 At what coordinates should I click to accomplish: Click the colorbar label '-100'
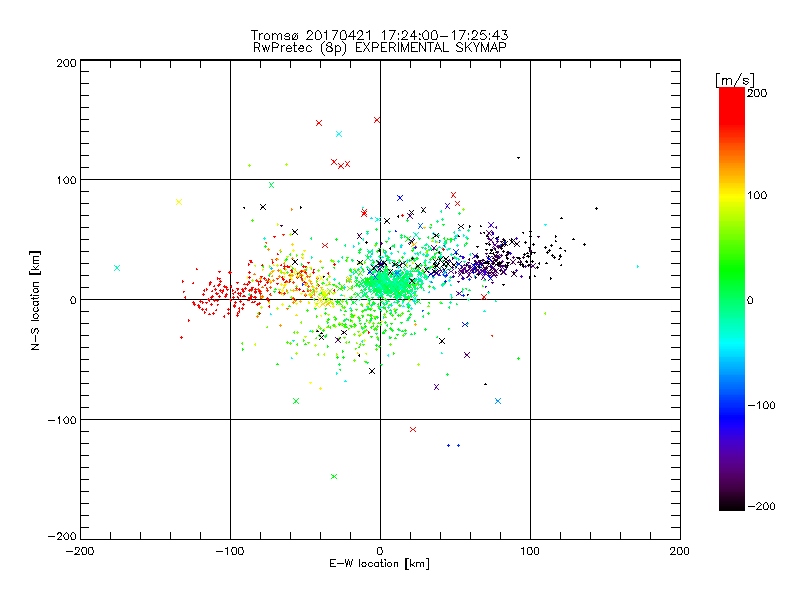click(761, 406)
